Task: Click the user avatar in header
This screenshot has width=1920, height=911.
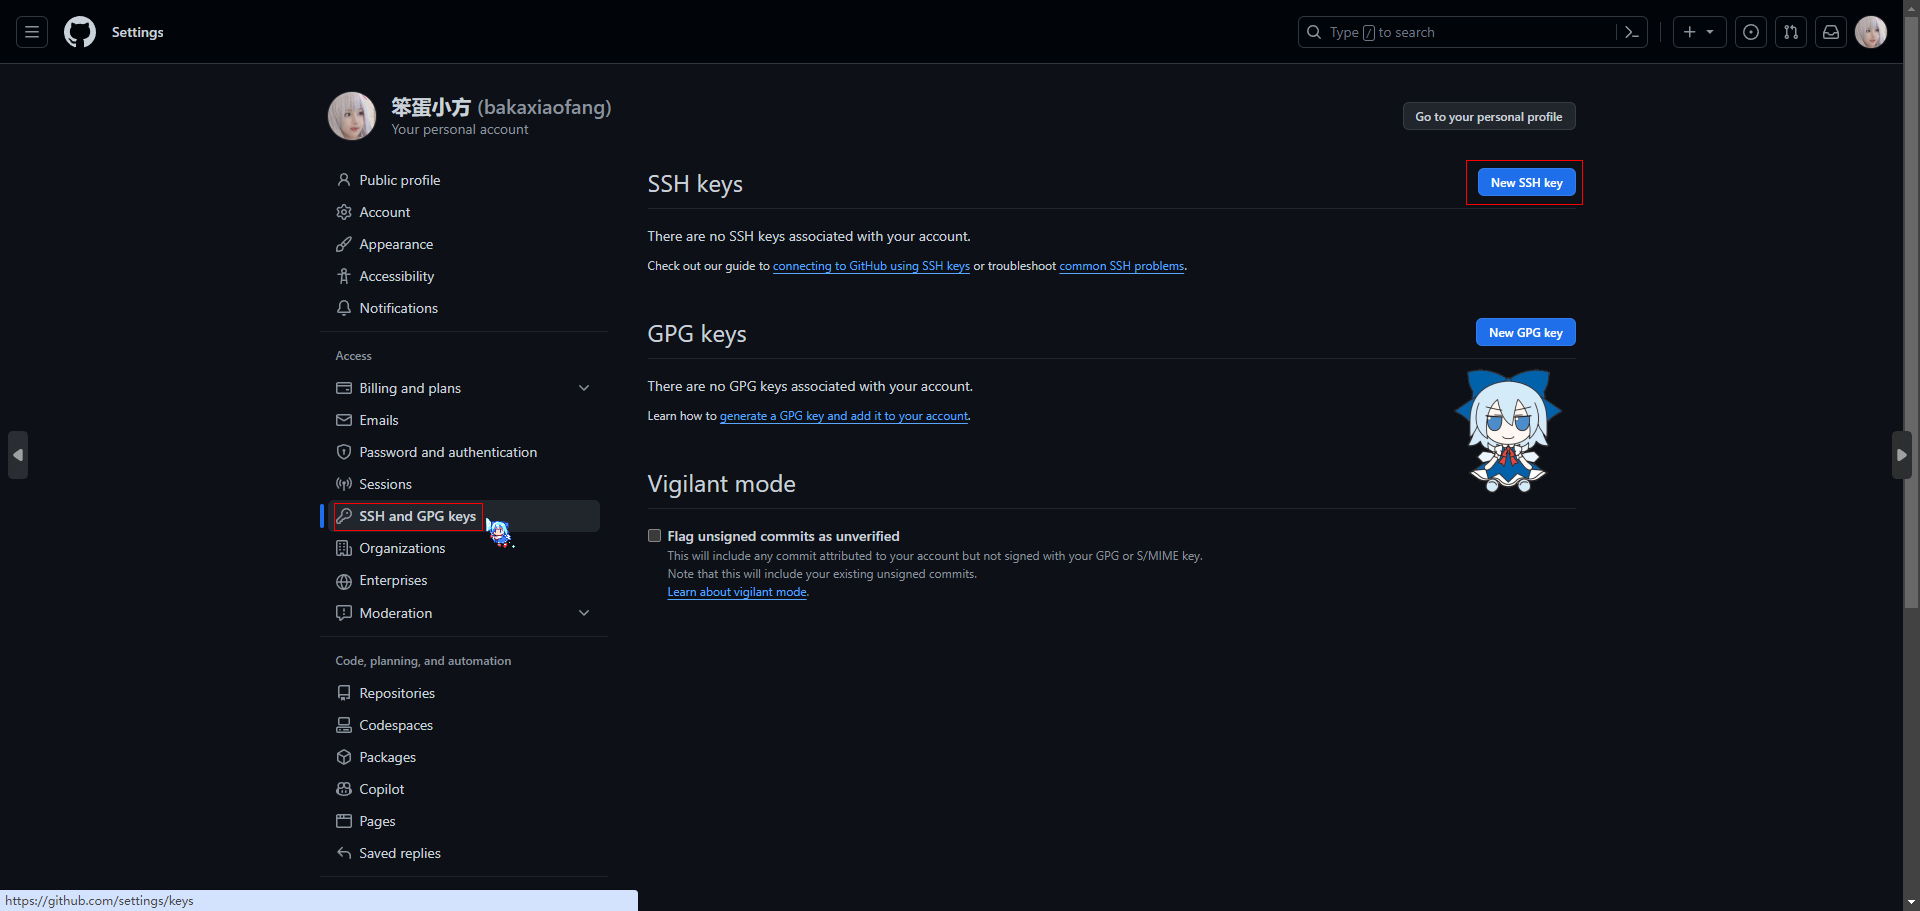Action: 1870,32
